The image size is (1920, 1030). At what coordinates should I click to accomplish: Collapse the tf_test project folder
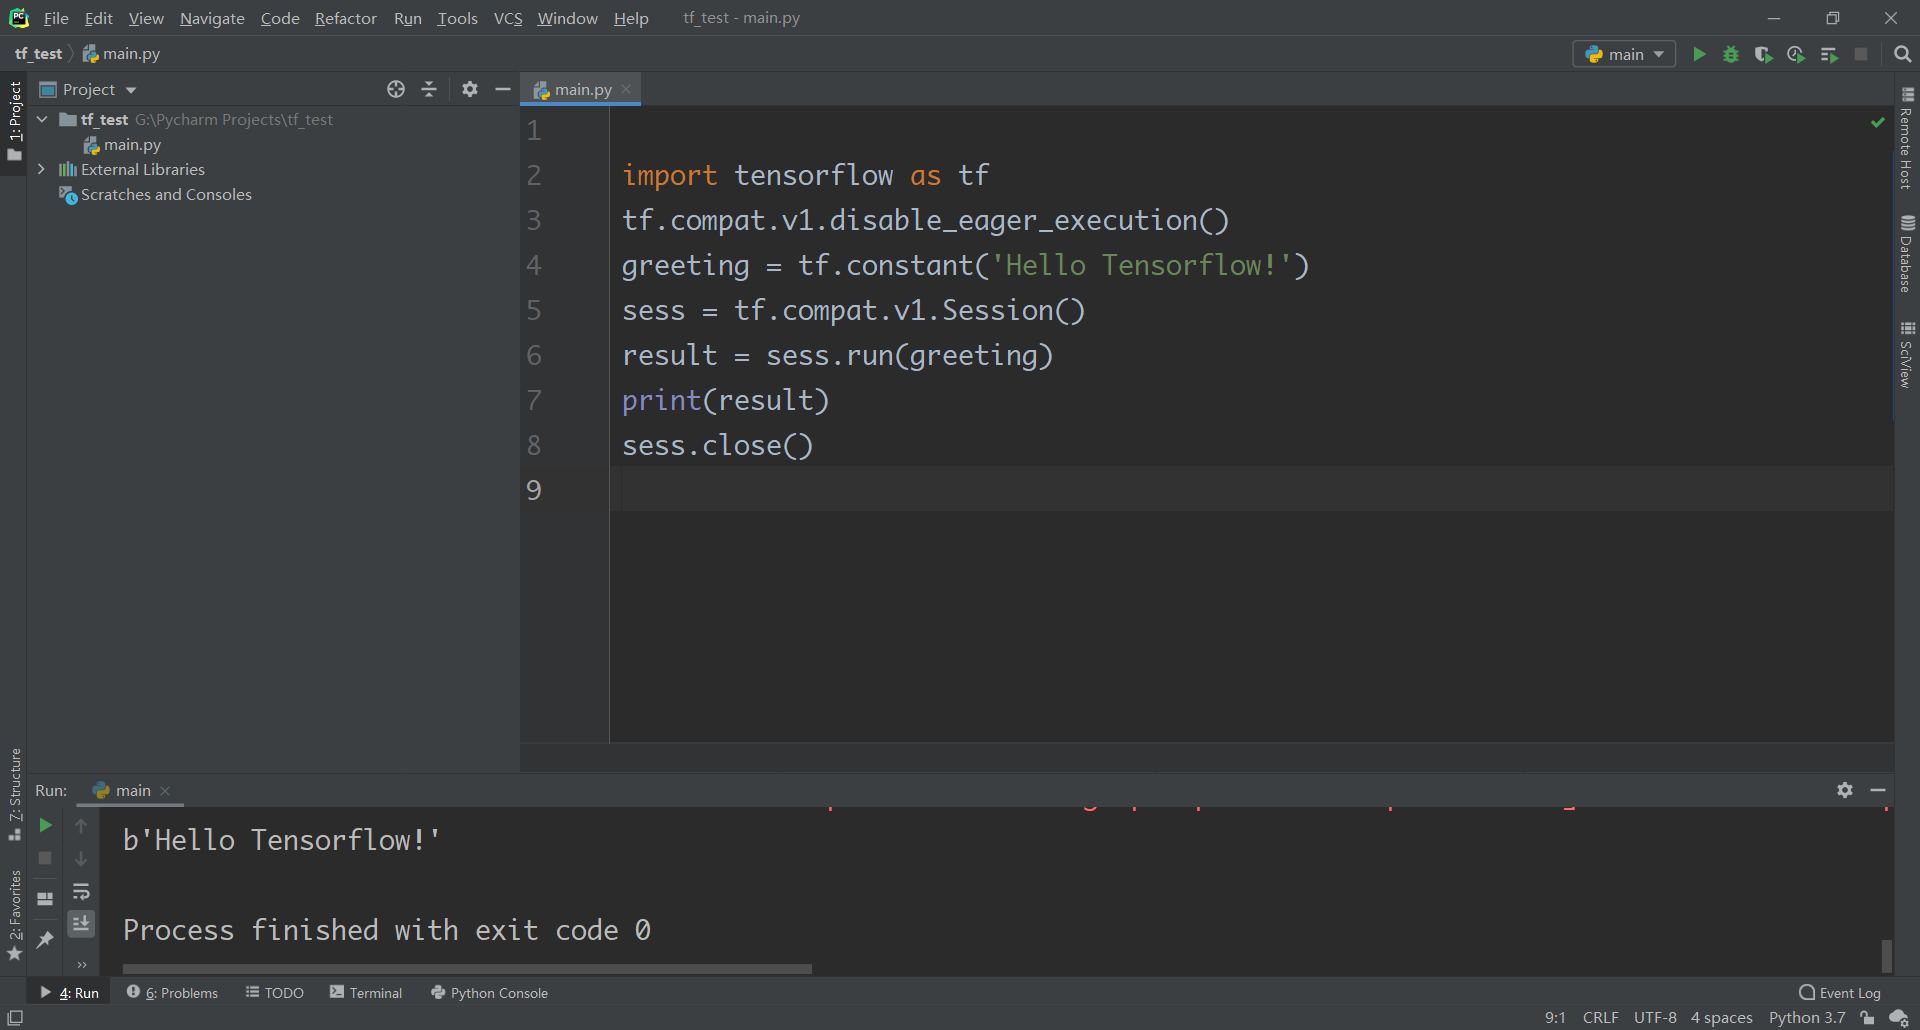click(42, 119)
